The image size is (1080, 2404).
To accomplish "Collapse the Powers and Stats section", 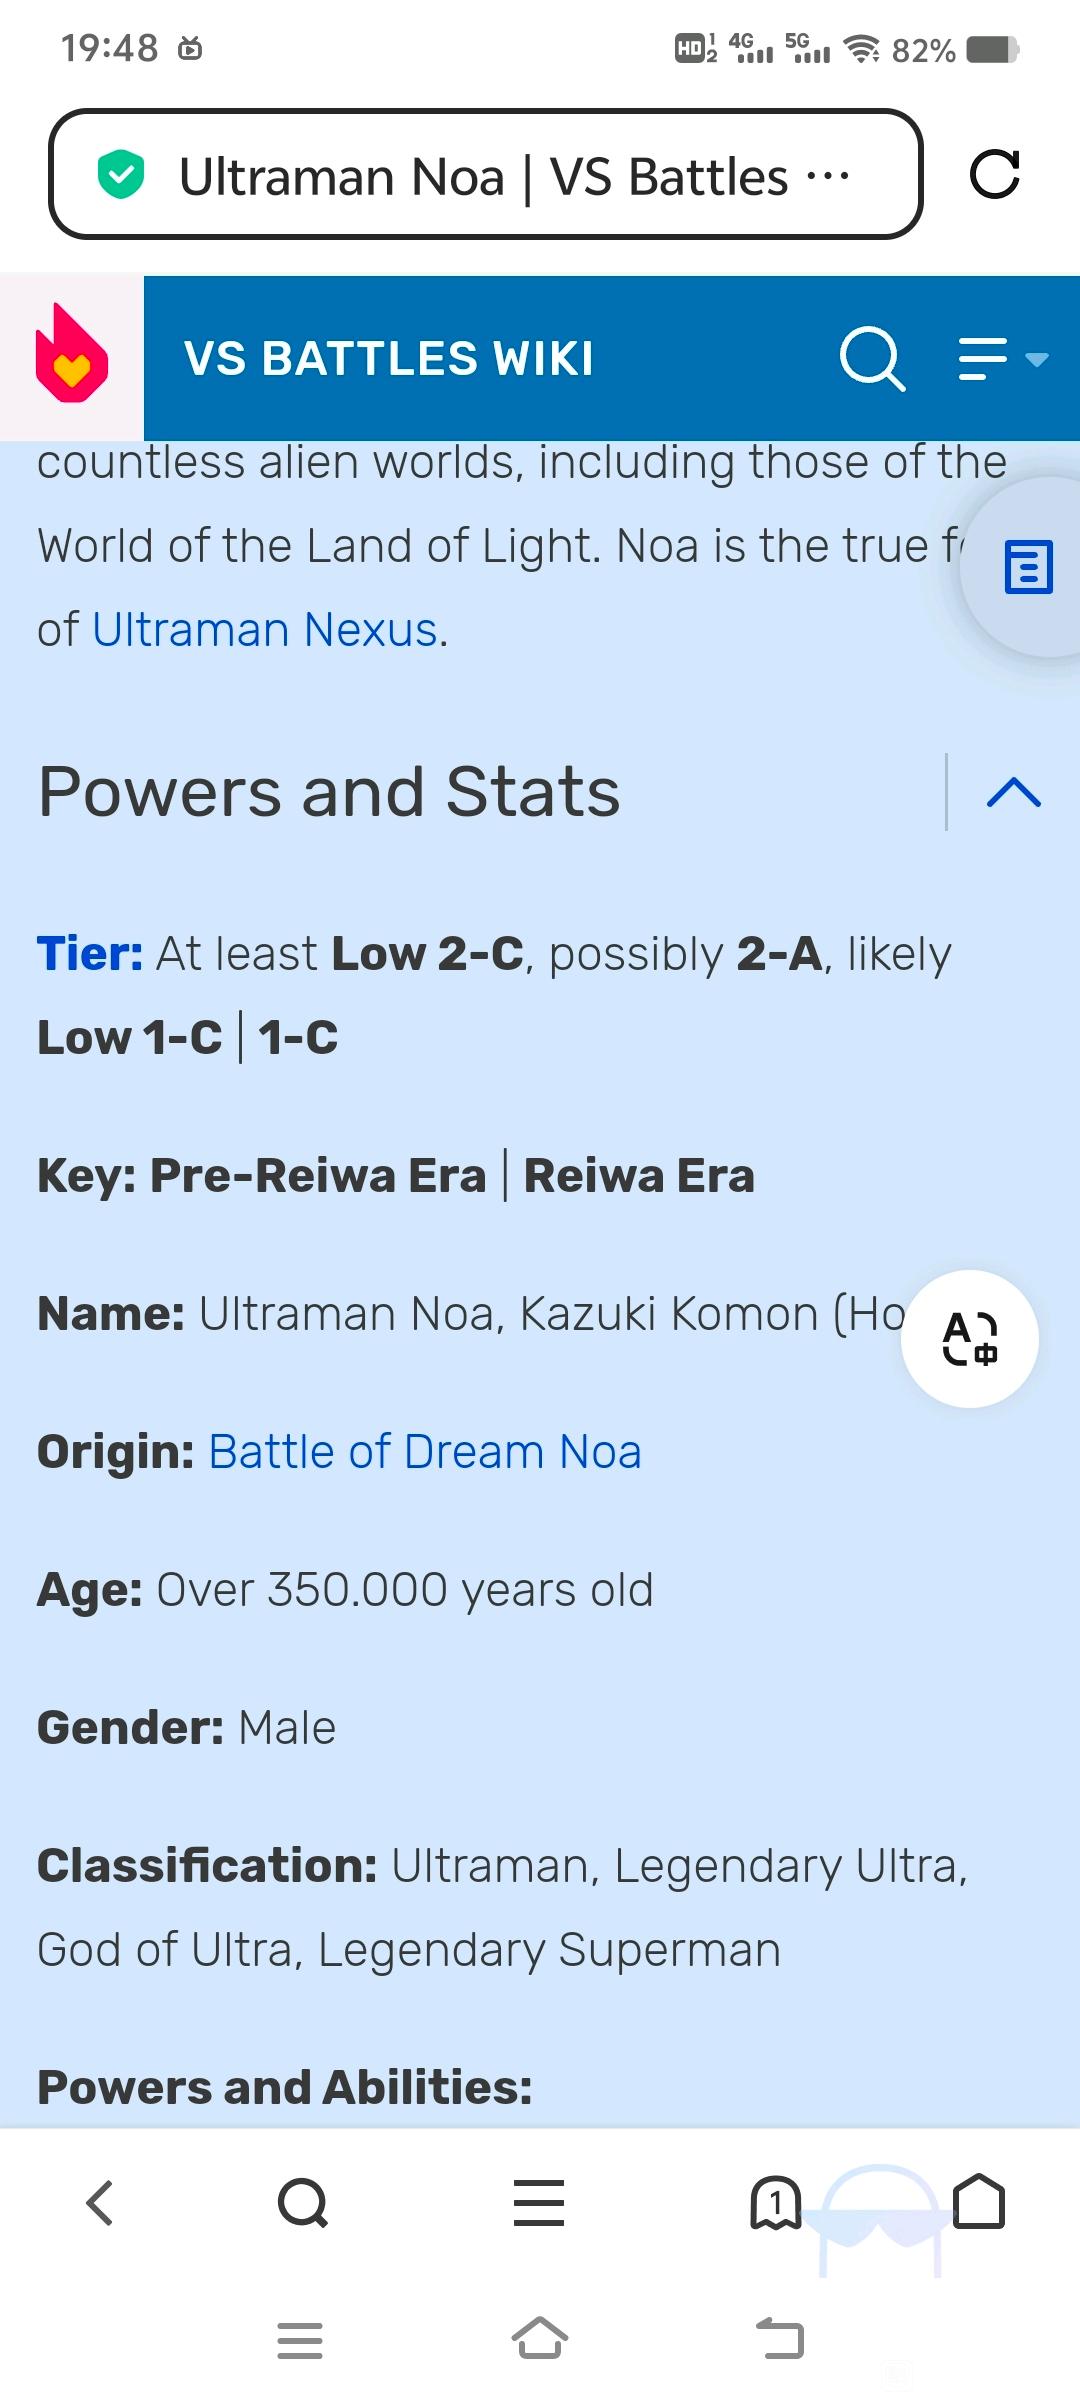I will click(x=1013, y=792).
